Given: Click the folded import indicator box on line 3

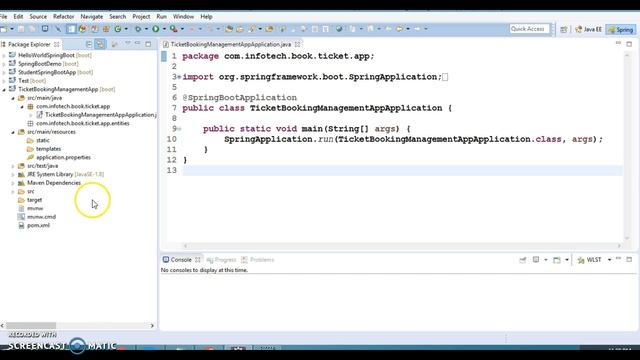Looking at the screenshot, I should (x=445, y=77).
